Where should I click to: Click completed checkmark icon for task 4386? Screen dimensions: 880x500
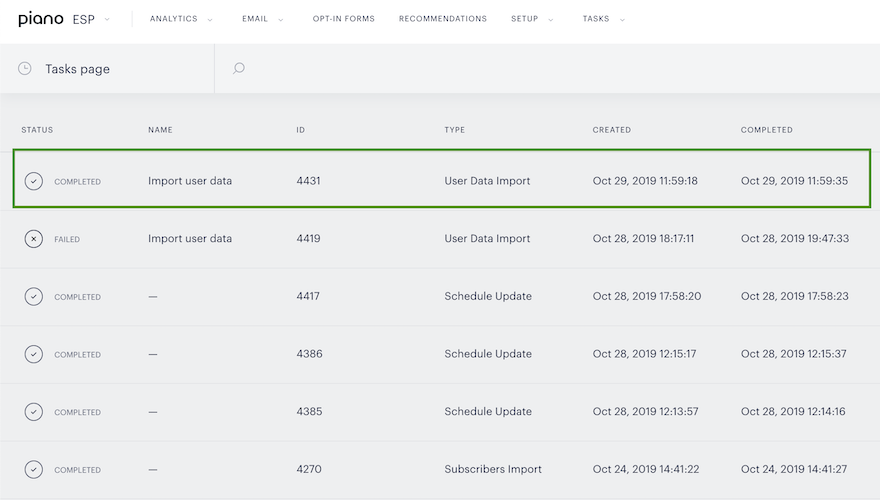tap(34, 354)
